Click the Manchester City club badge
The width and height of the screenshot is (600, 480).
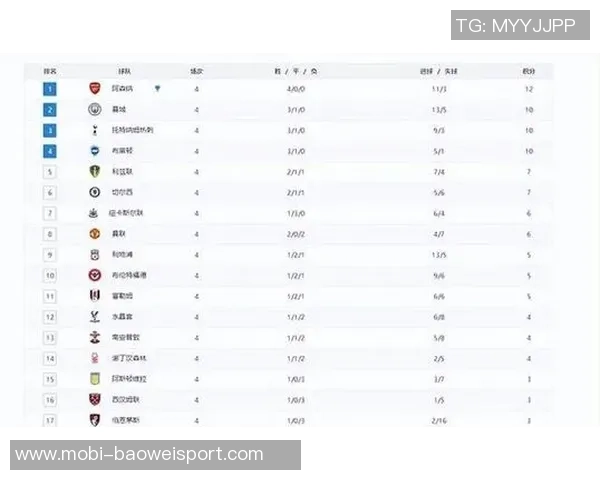[95, 109]
